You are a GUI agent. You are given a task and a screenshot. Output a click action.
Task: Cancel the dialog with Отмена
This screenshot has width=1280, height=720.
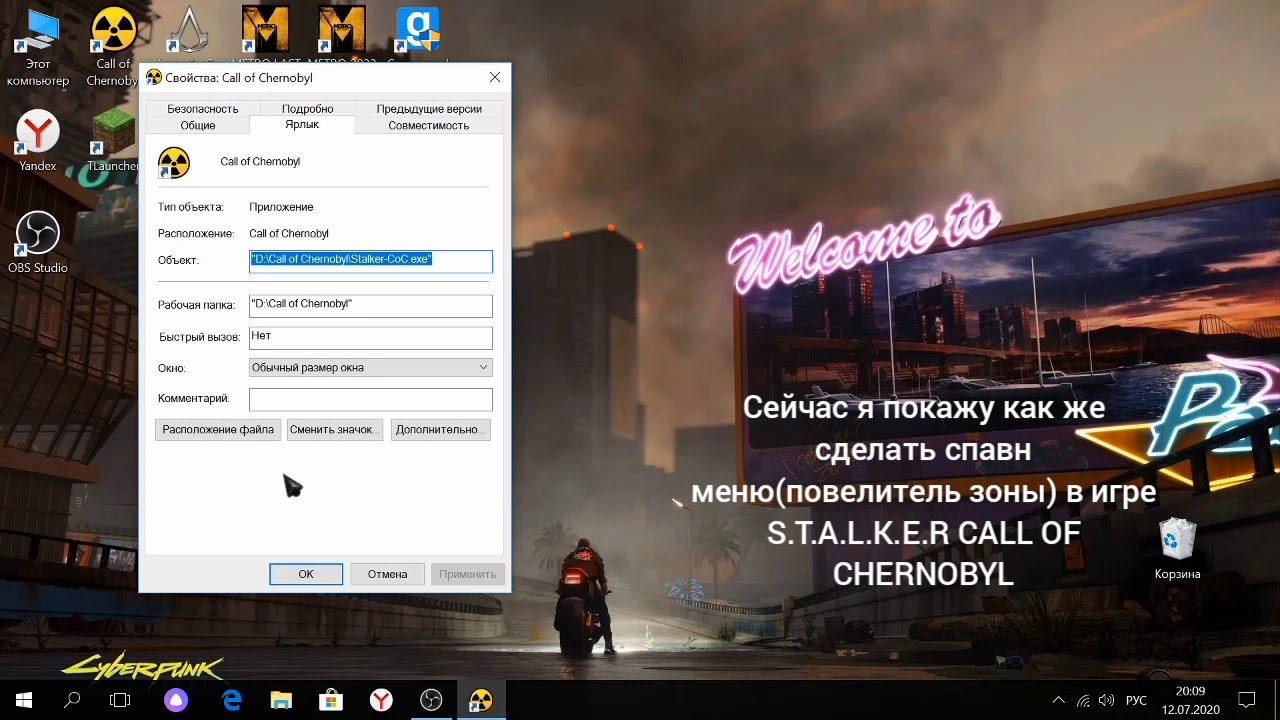pos(387,574)
